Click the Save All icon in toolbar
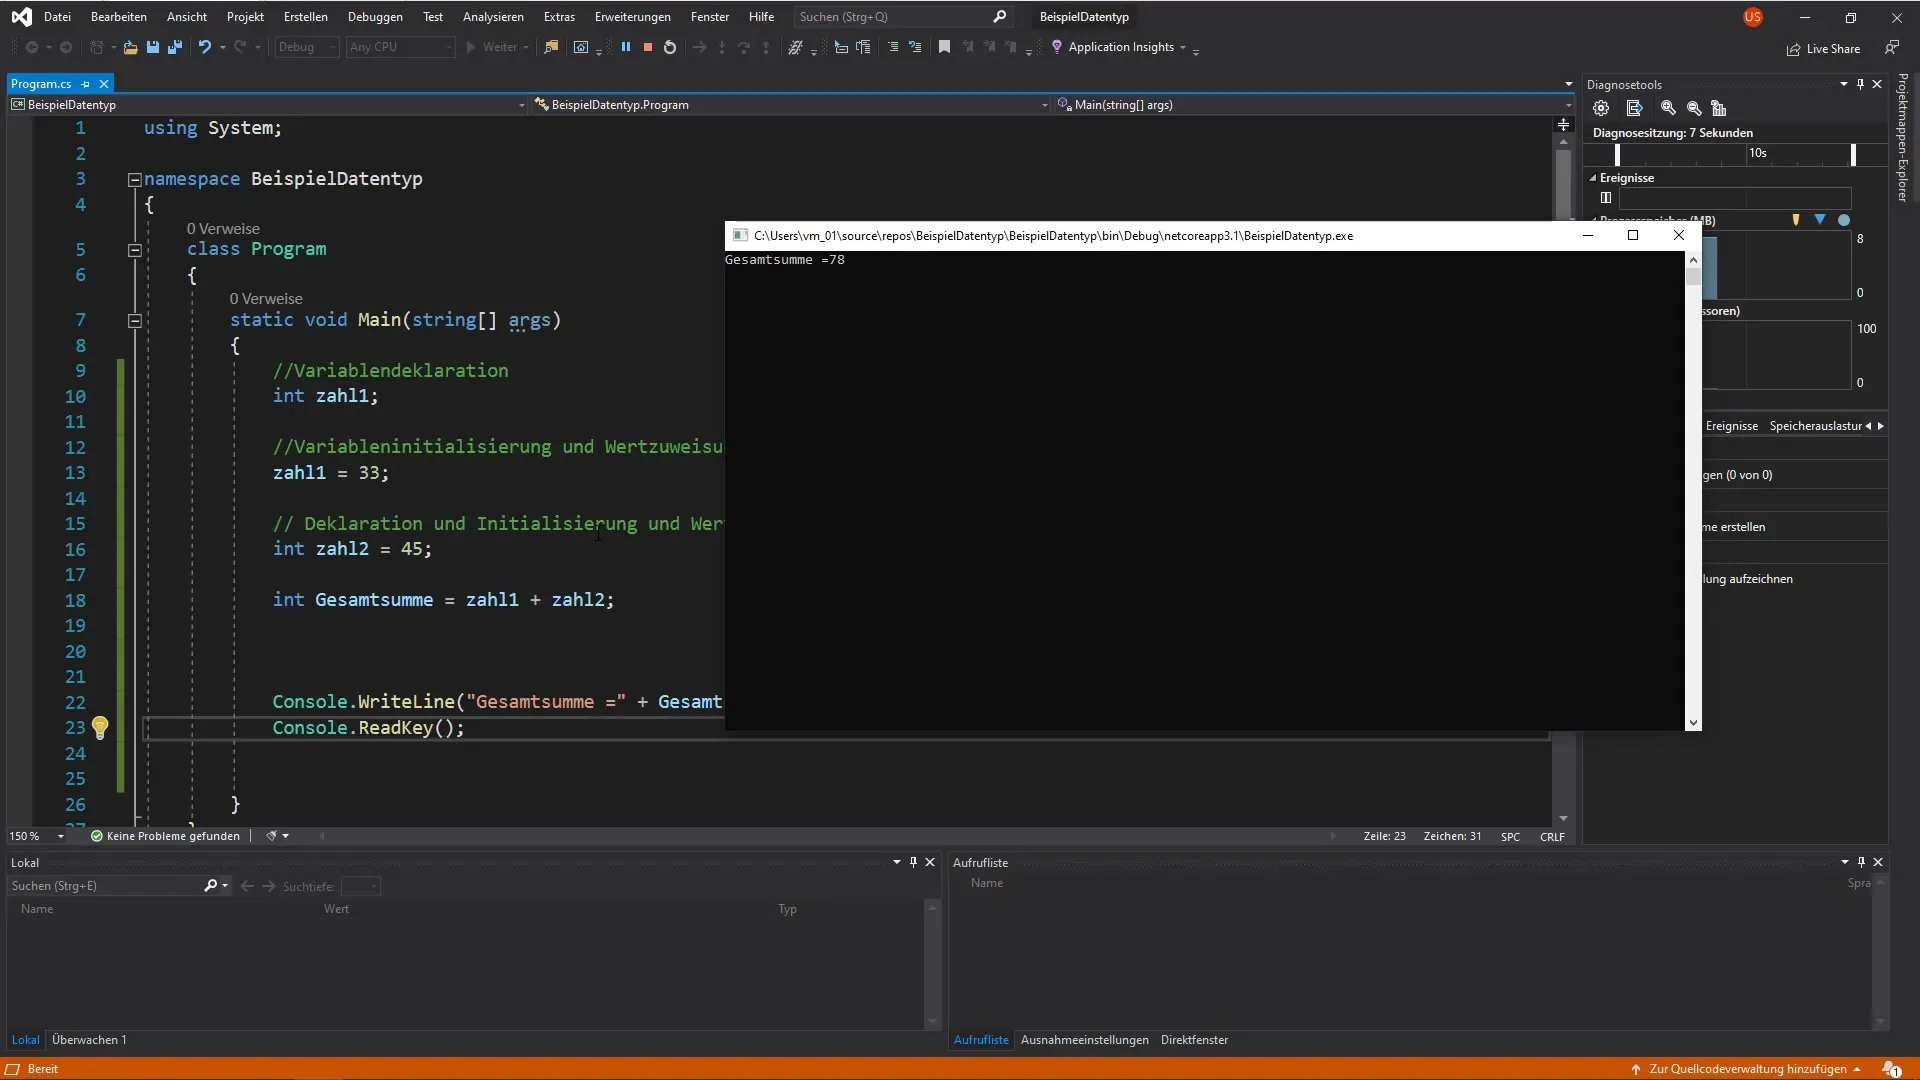 [175, 47]
